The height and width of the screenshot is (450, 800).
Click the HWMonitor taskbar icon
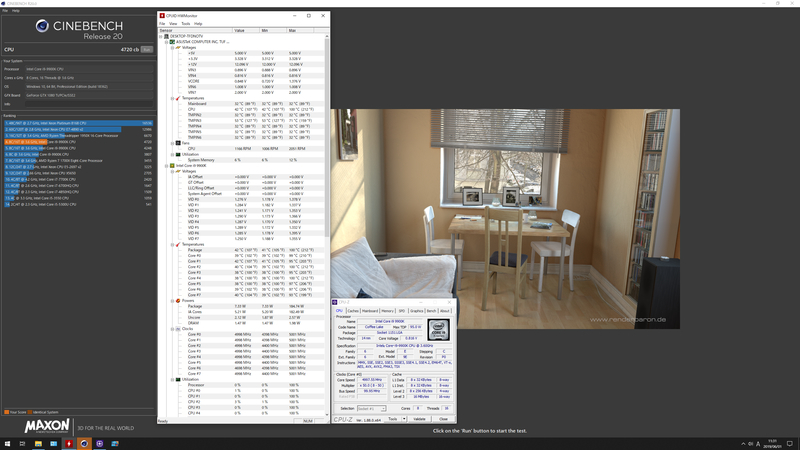(69, 444)
